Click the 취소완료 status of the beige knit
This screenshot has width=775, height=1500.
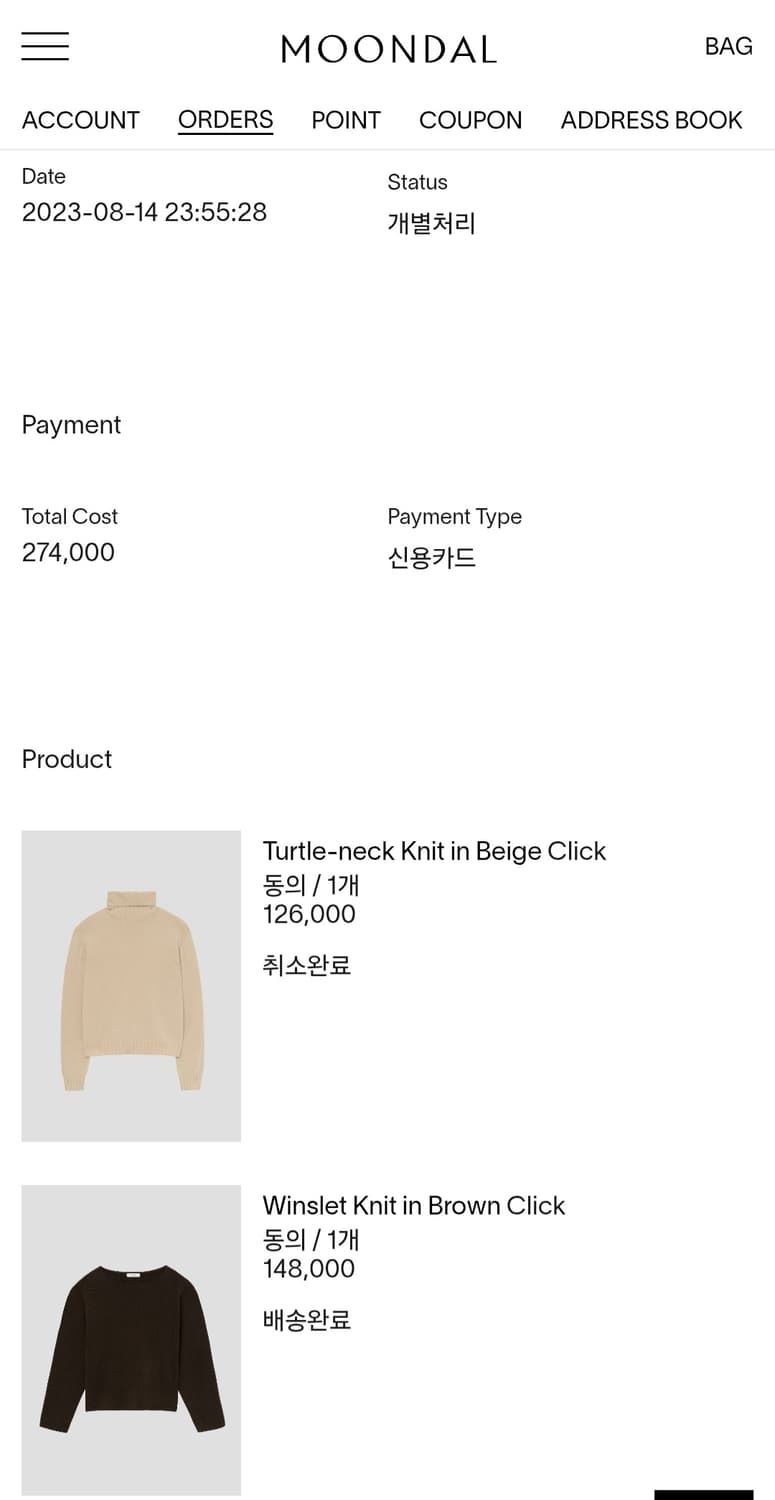click(306, 964)
